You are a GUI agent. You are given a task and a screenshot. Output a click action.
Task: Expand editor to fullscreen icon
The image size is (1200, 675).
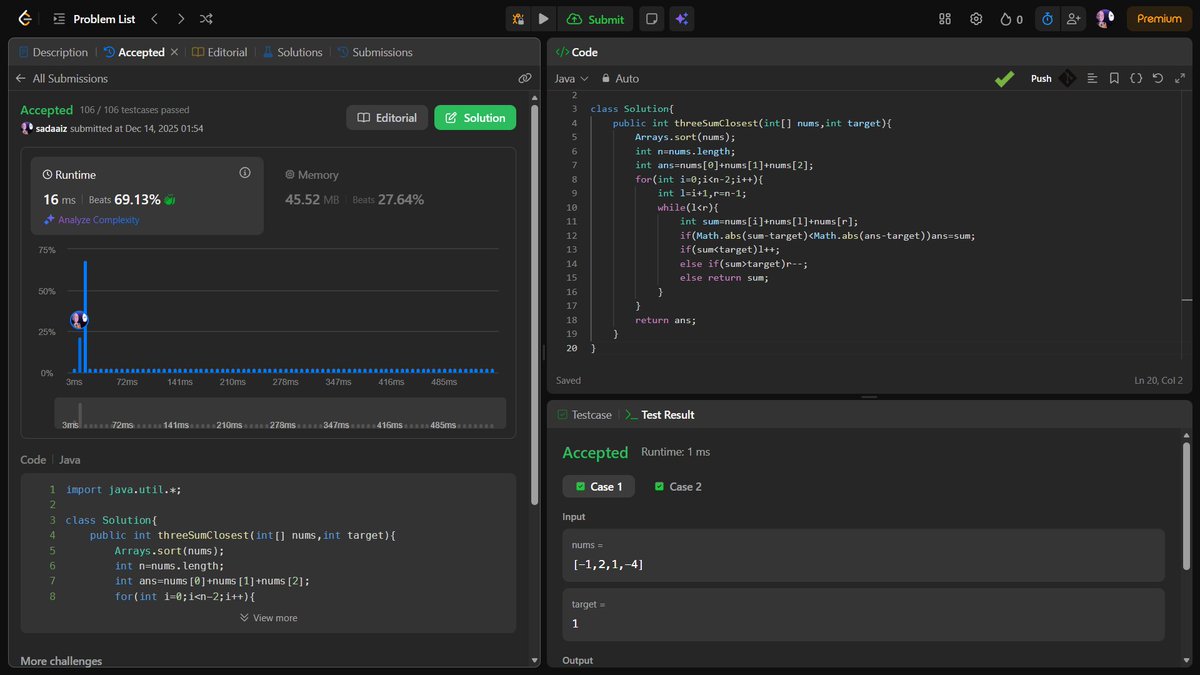coord(1179,78)
